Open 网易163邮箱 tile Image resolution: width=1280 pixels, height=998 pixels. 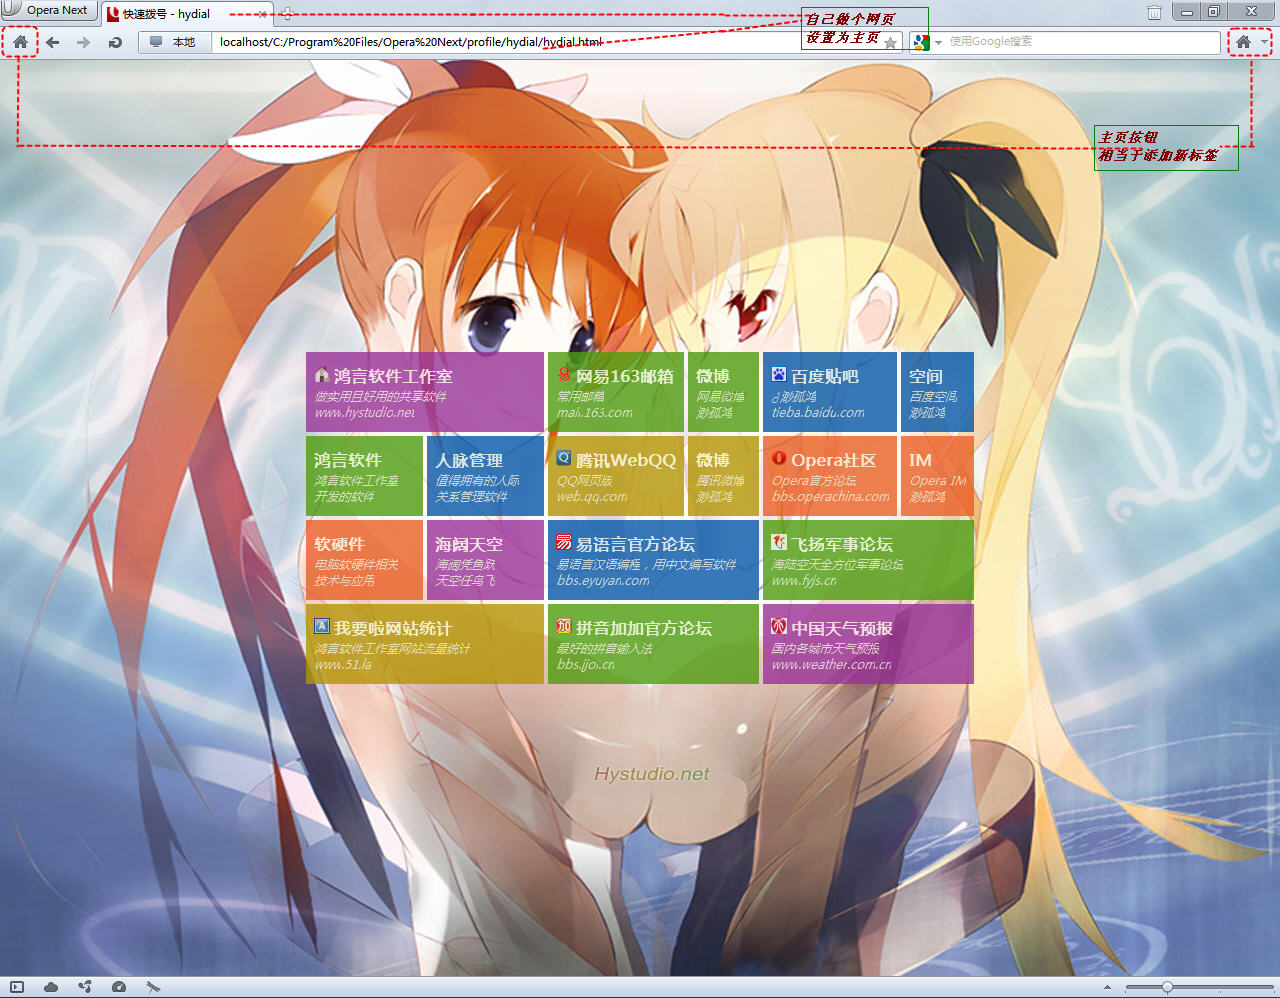616,392
